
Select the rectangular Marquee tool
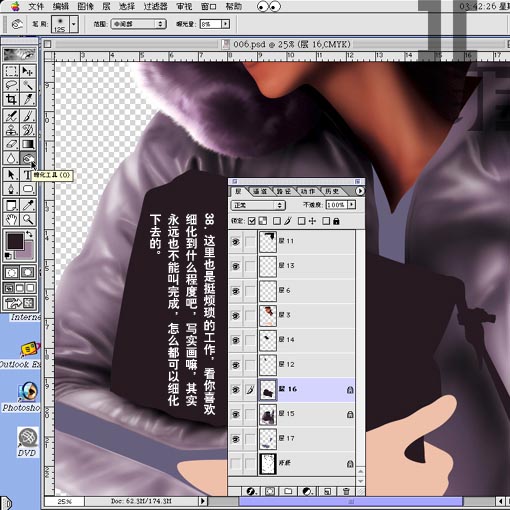[11, 71]
